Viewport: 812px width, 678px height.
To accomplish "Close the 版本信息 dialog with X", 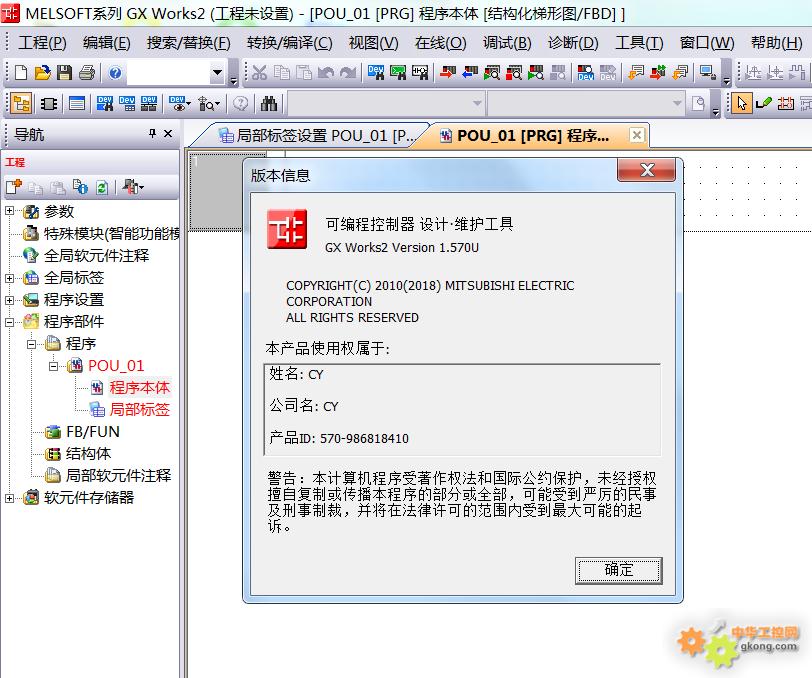I will click(647, 170).
